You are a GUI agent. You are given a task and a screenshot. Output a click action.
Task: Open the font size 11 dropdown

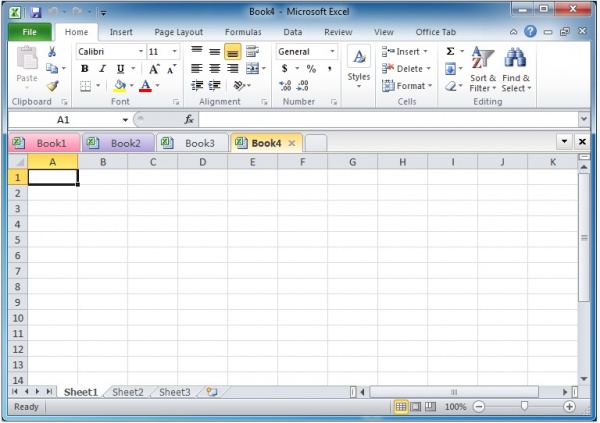coord(174,51)
